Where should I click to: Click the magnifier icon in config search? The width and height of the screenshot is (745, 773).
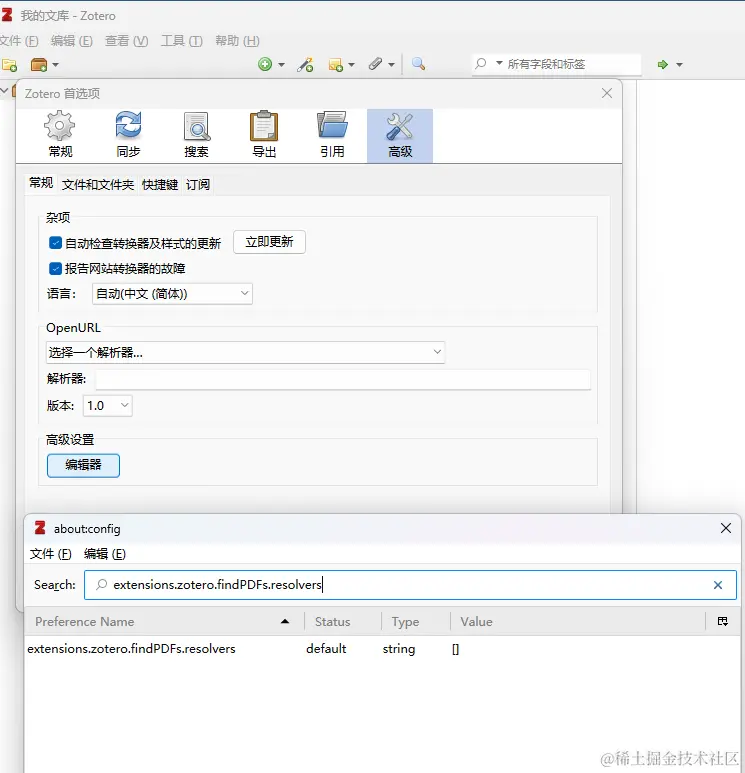tap(101, 585)
